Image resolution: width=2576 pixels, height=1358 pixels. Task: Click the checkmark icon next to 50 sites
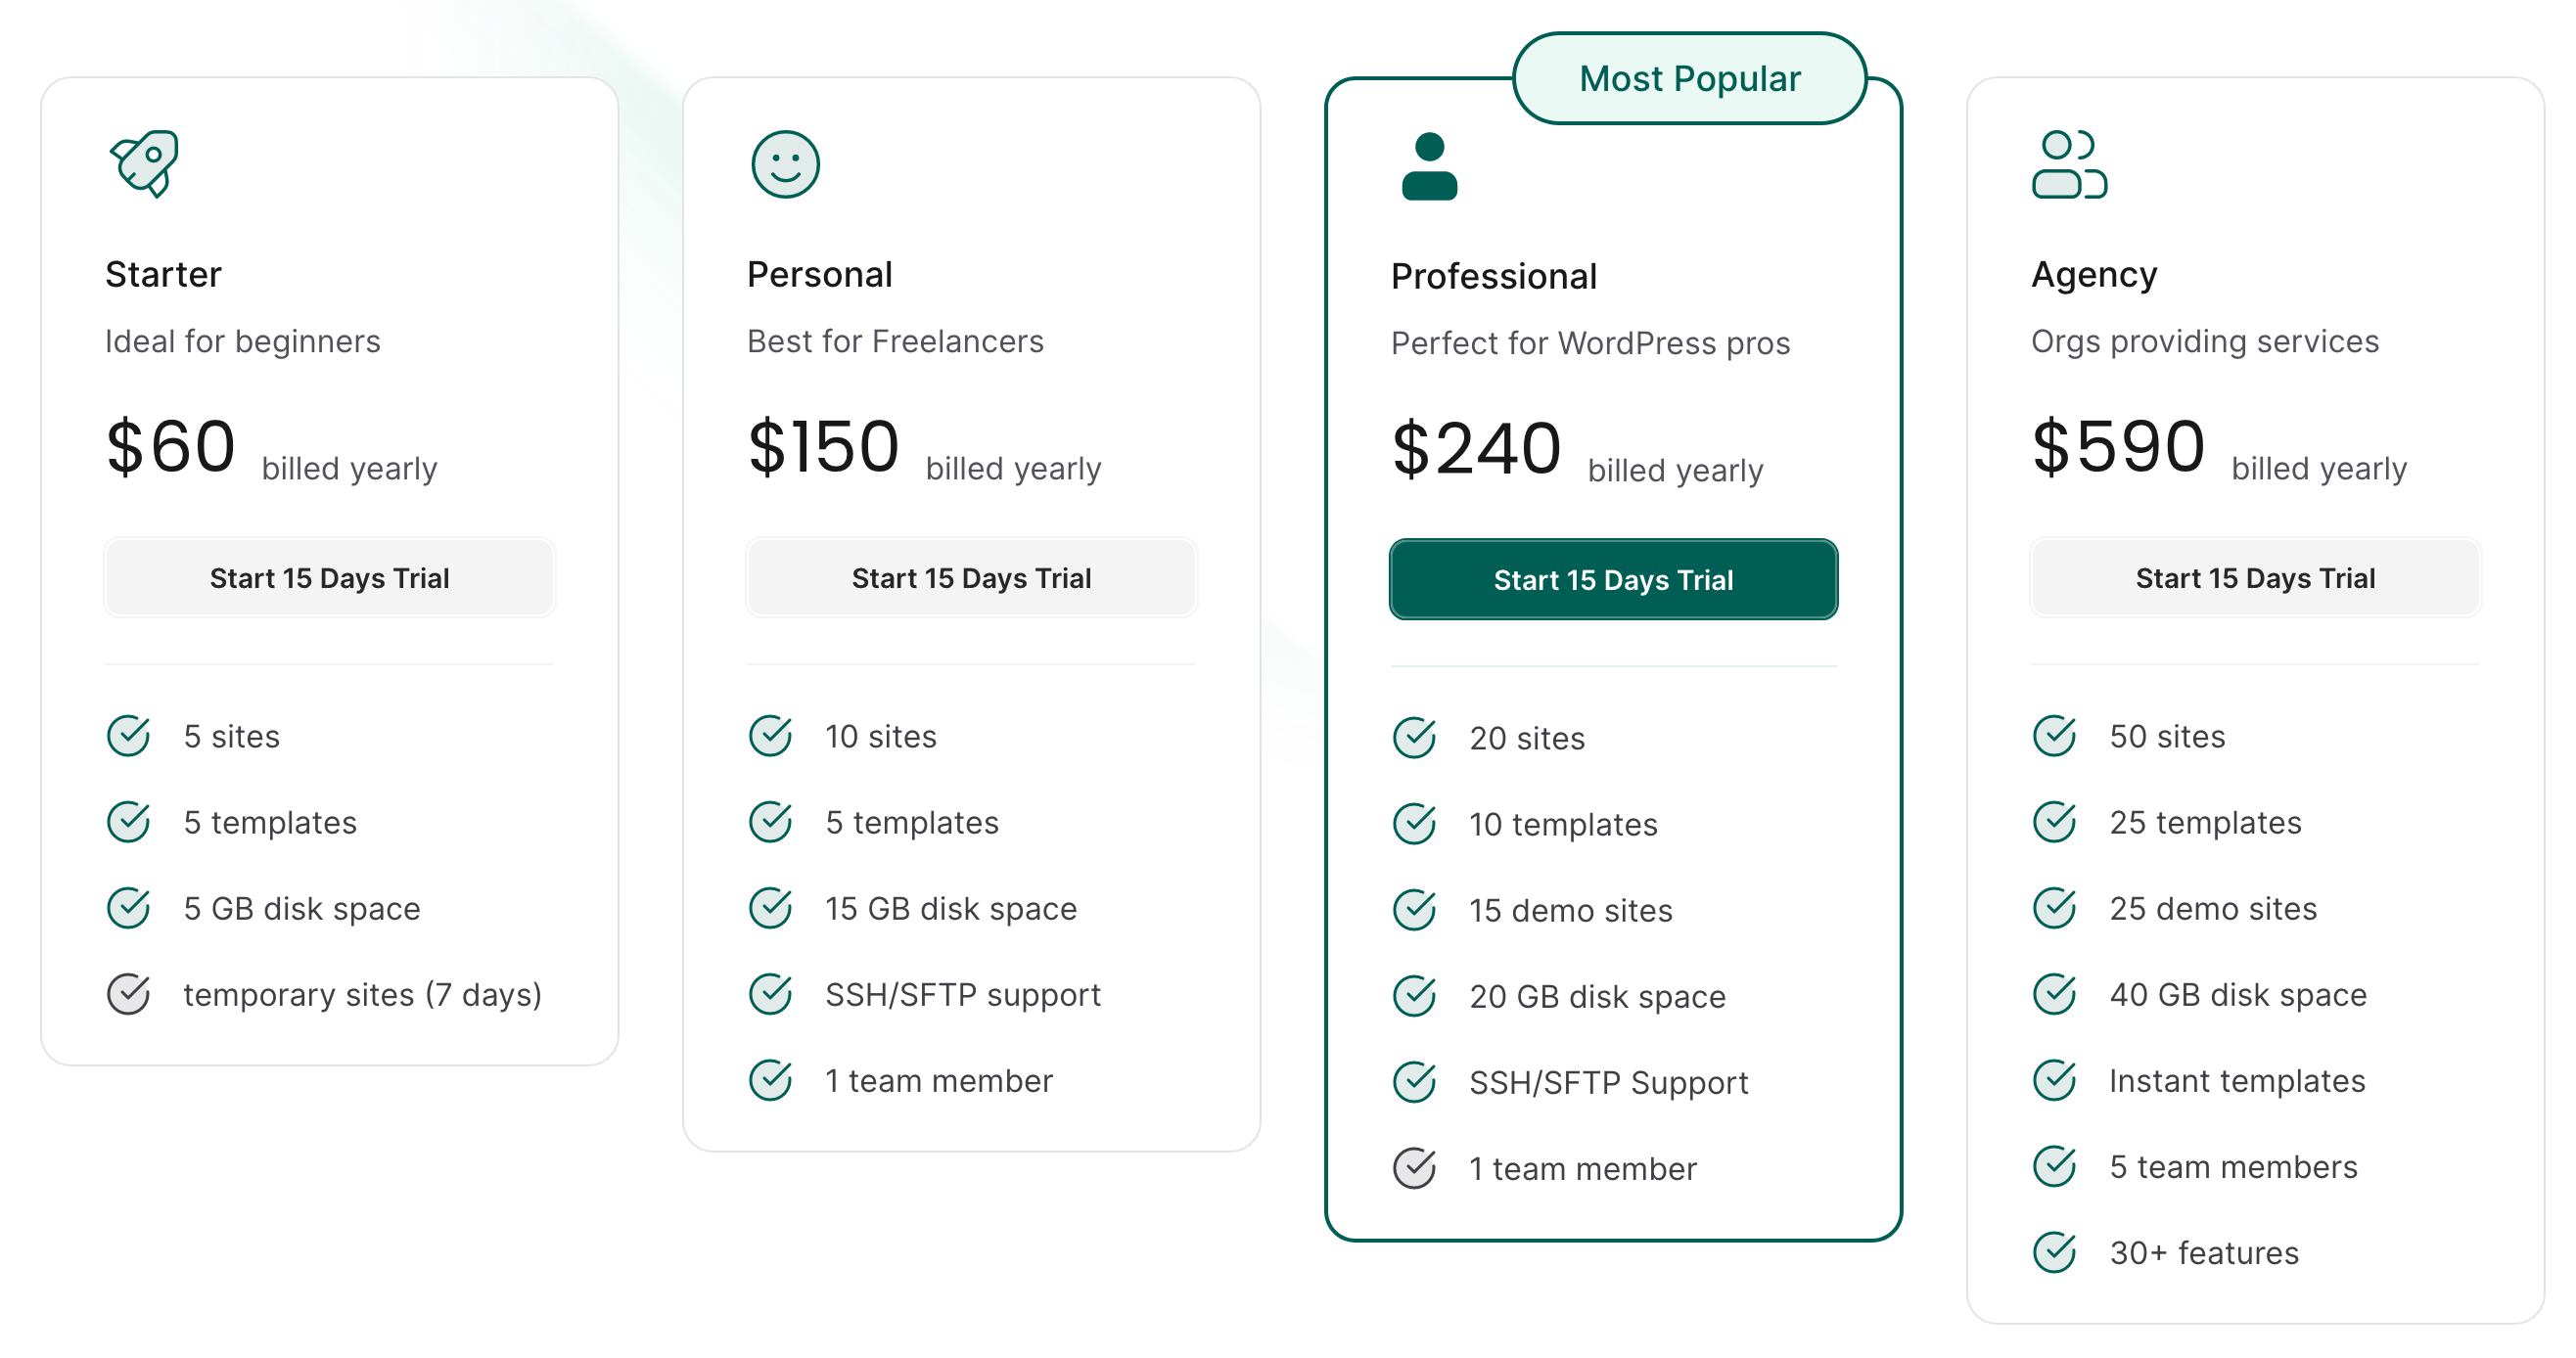(x=2055, y=736)
